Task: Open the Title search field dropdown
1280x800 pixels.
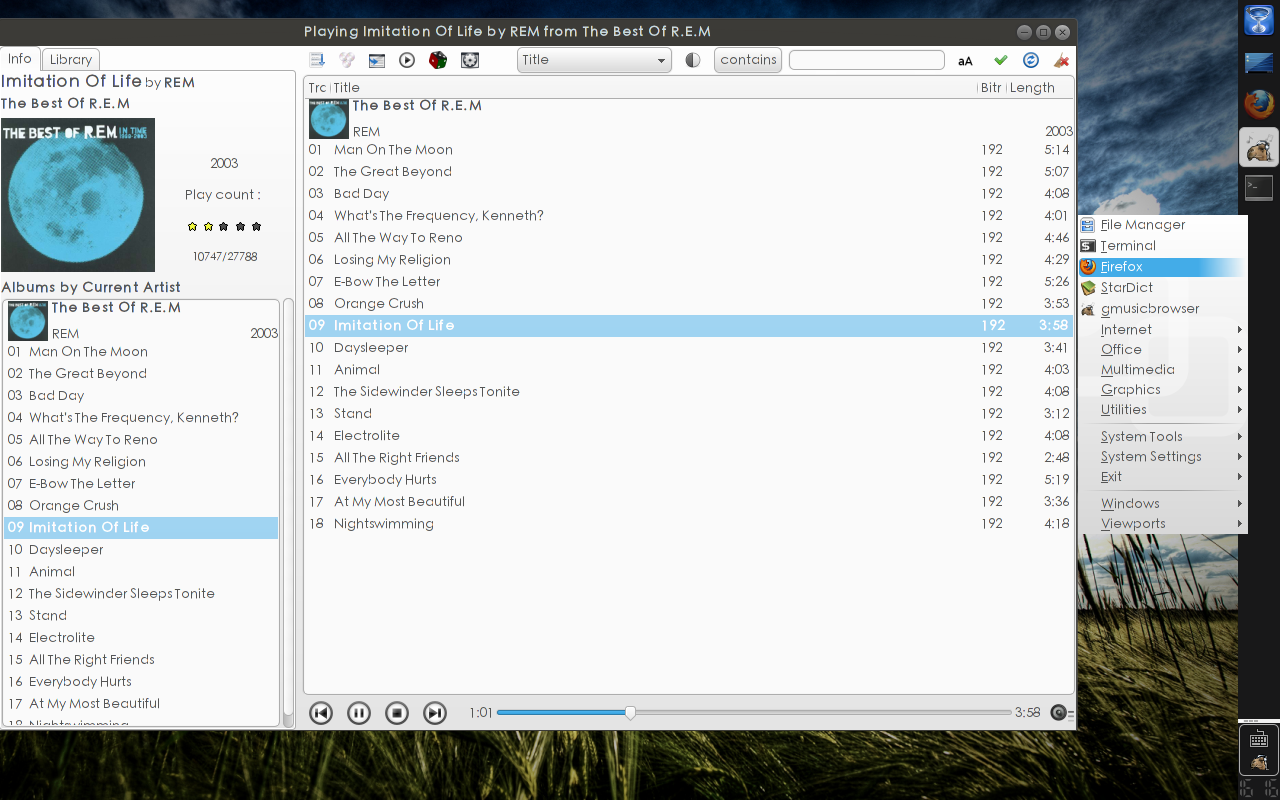Action: [594, 60]
